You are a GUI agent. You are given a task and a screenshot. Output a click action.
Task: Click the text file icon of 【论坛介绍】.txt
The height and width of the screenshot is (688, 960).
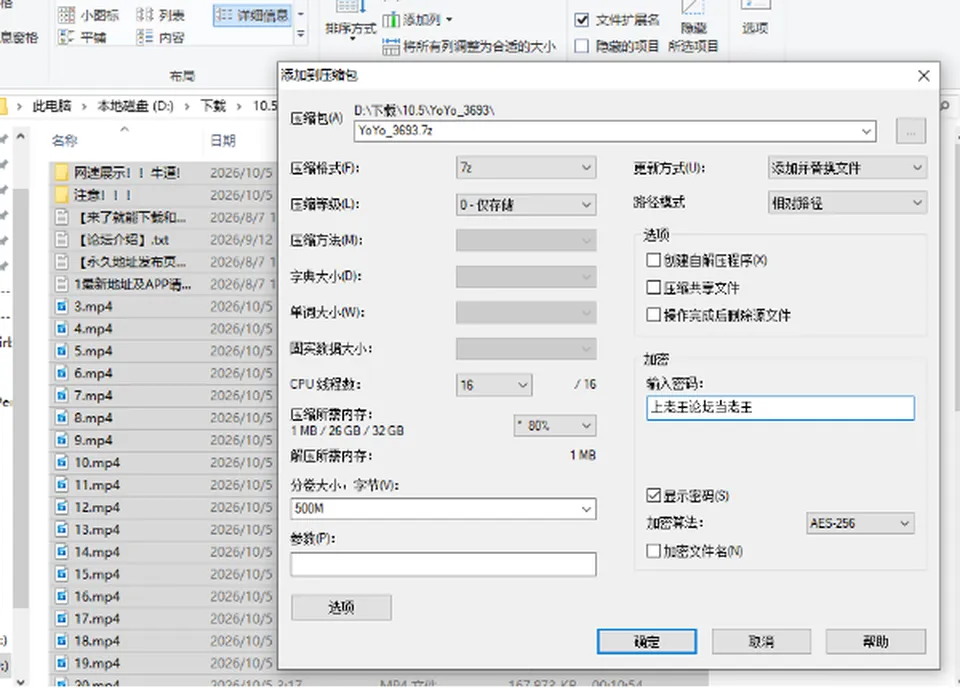point(61,239)
